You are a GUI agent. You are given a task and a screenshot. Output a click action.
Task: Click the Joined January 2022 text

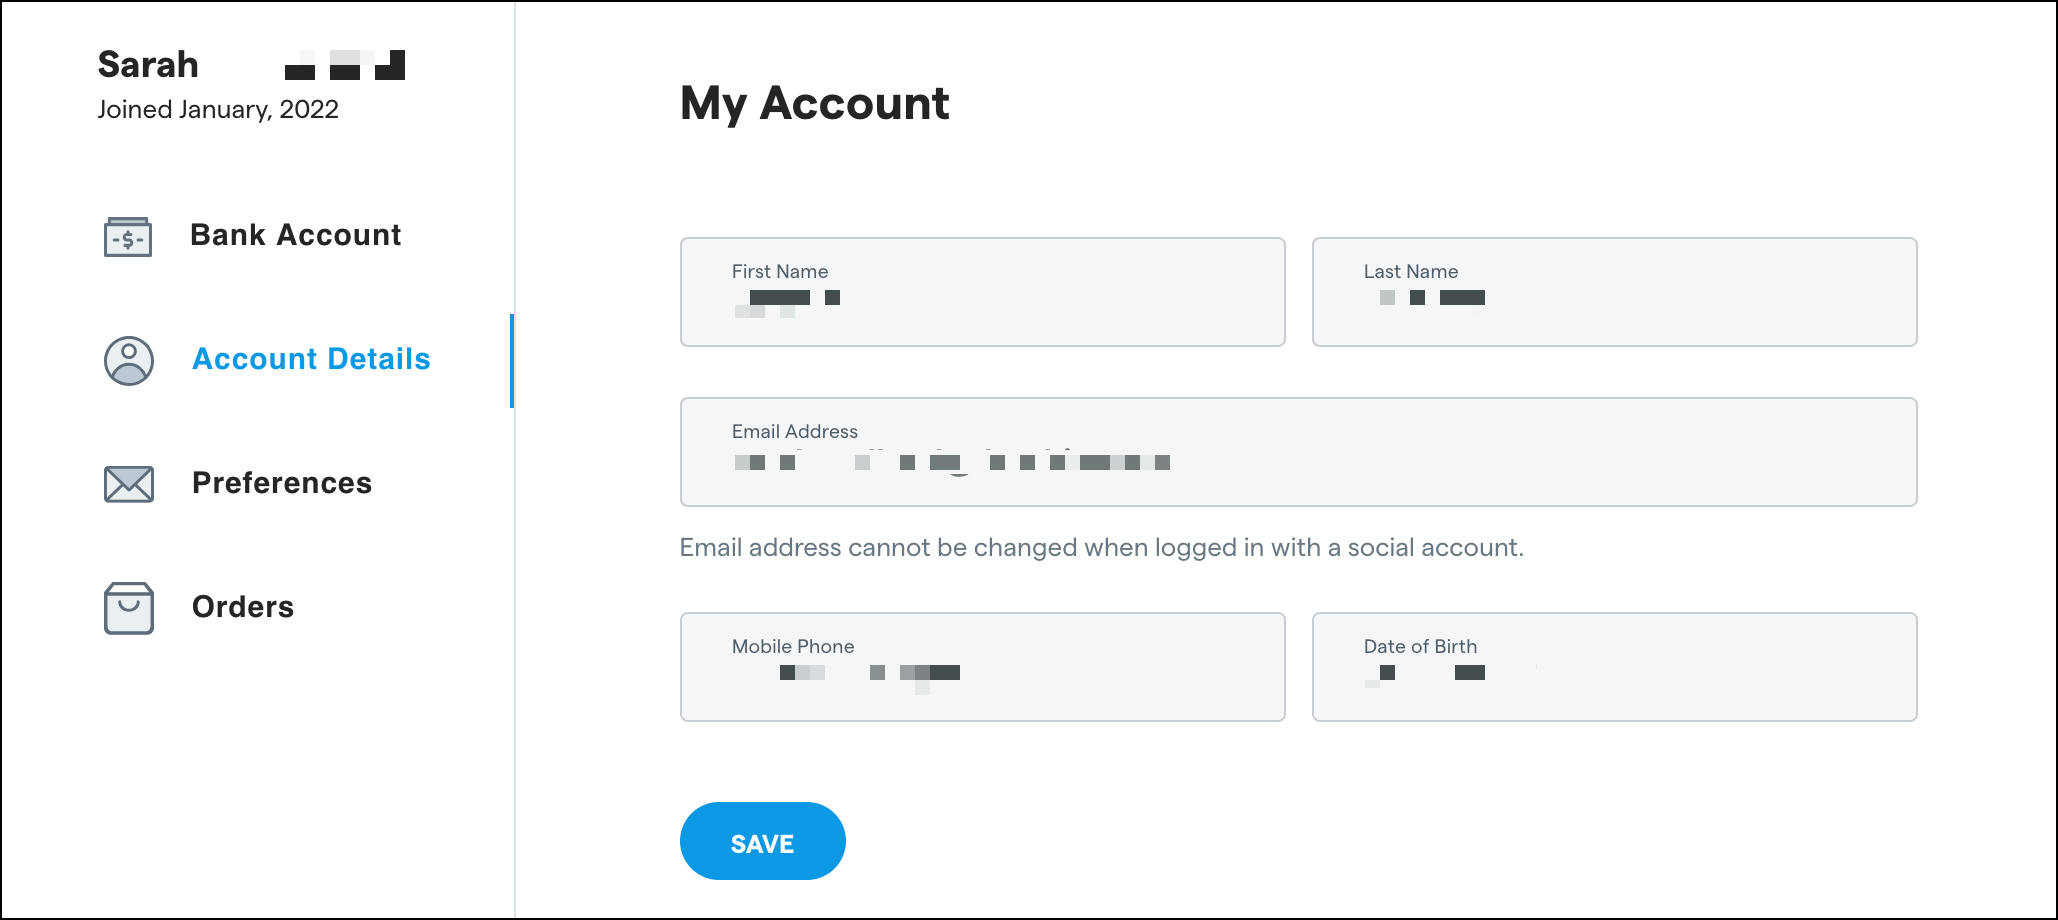pyautogui.click(x=218, y=109)
